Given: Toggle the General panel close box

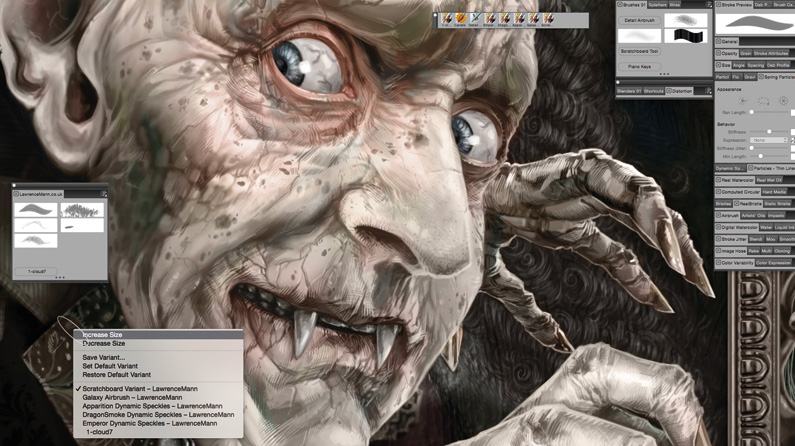Looking at the screenshot, I should pos(718,41).
